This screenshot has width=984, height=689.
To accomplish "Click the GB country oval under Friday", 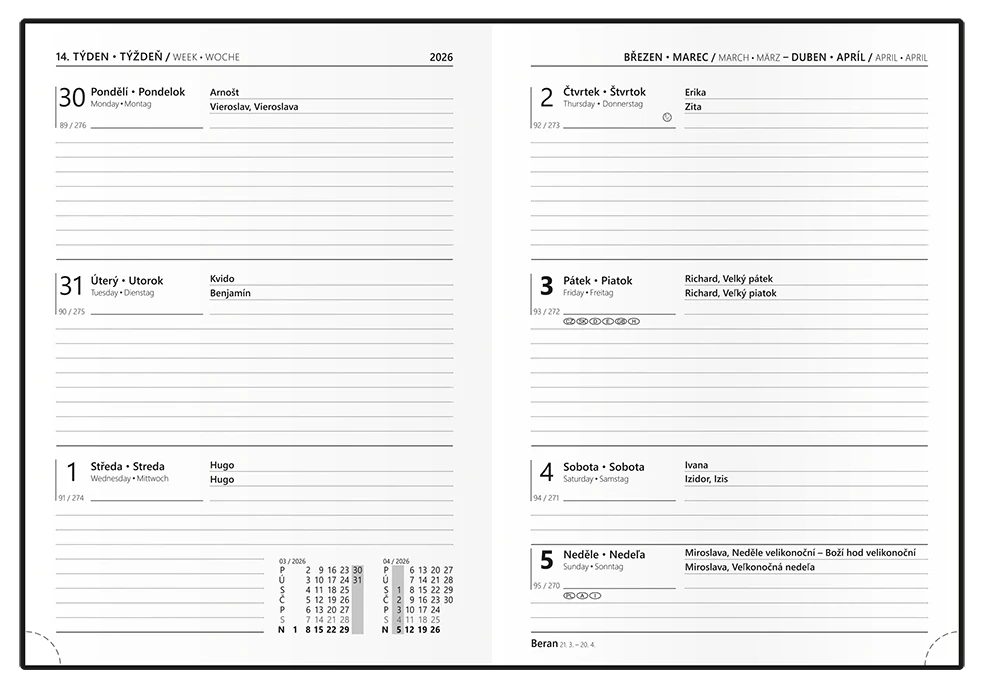I will [x=621, y=321].
